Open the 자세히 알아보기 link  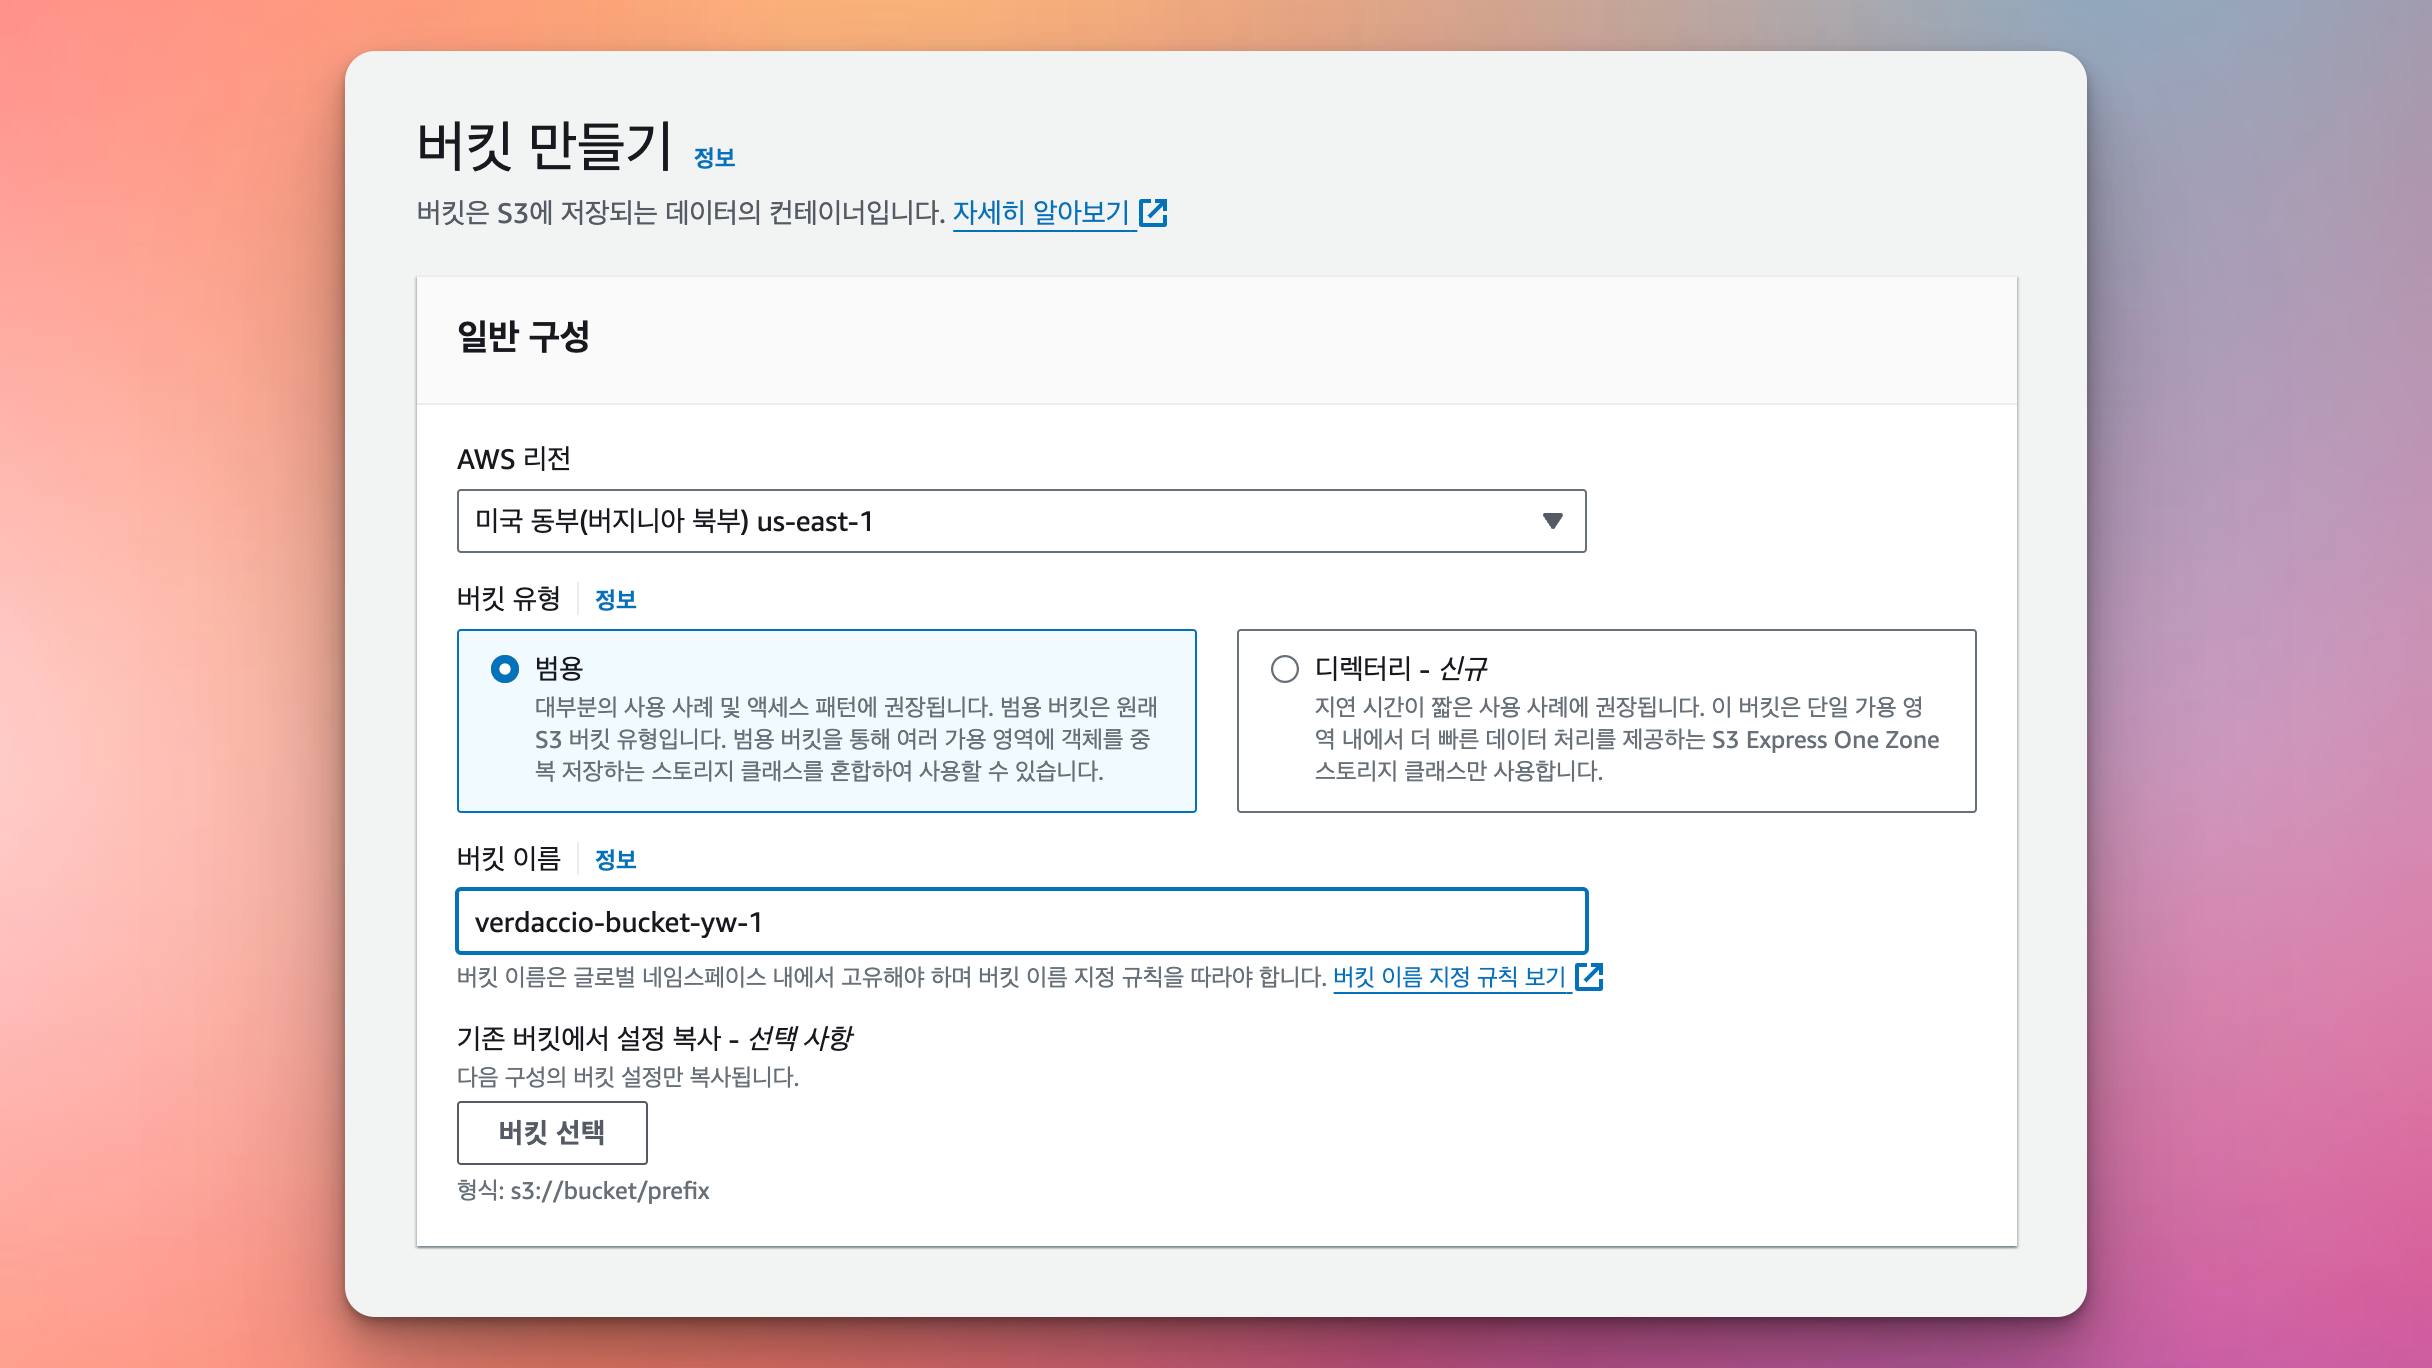1041,213
